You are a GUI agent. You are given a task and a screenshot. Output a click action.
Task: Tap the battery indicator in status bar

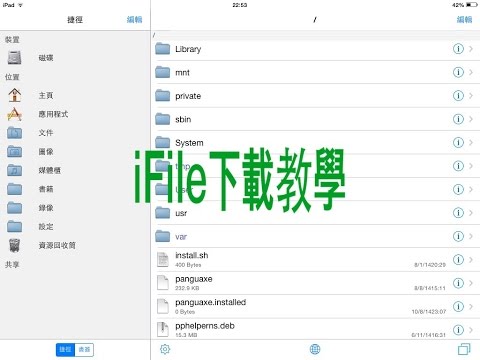[x=472, y=5]
